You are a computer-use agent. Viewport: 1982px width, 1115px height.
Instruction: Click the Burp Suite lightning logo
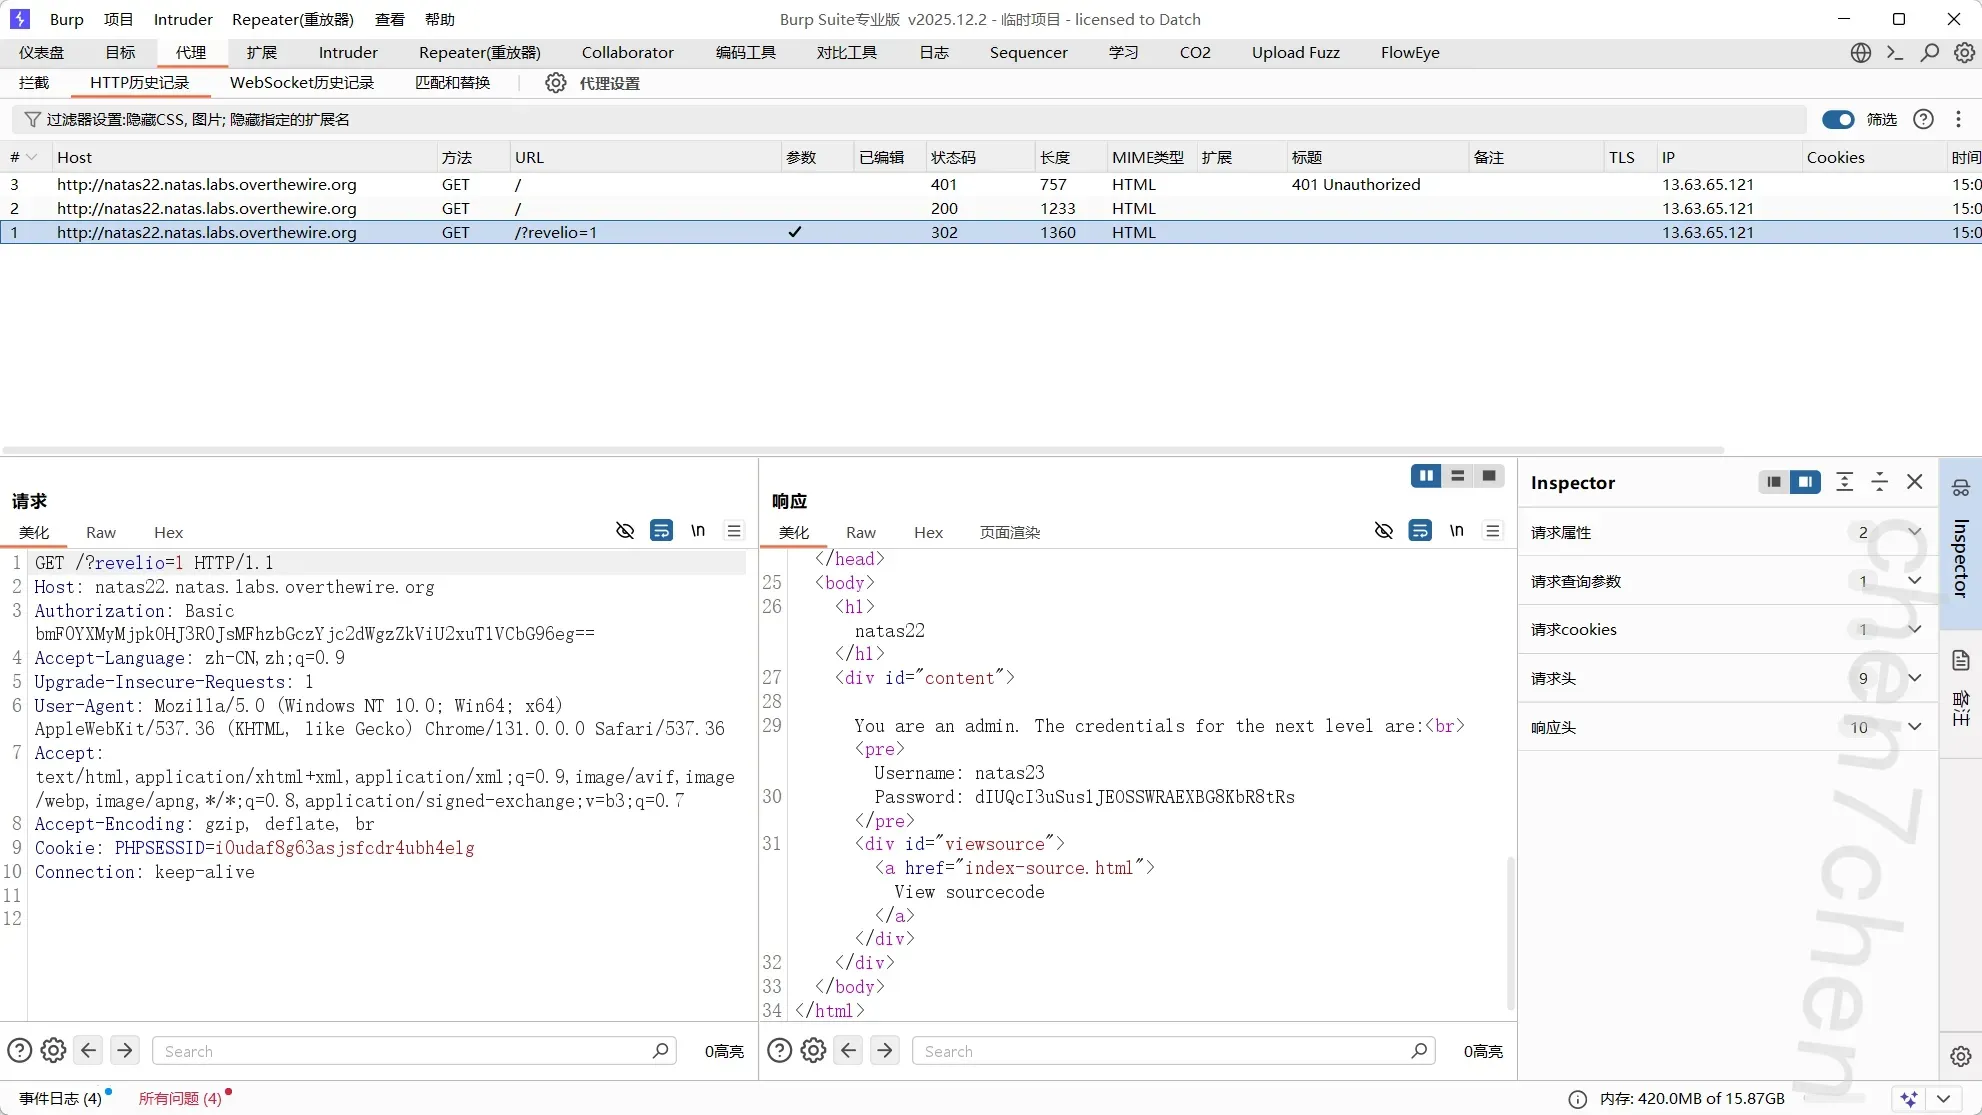[x=20, y=19]
